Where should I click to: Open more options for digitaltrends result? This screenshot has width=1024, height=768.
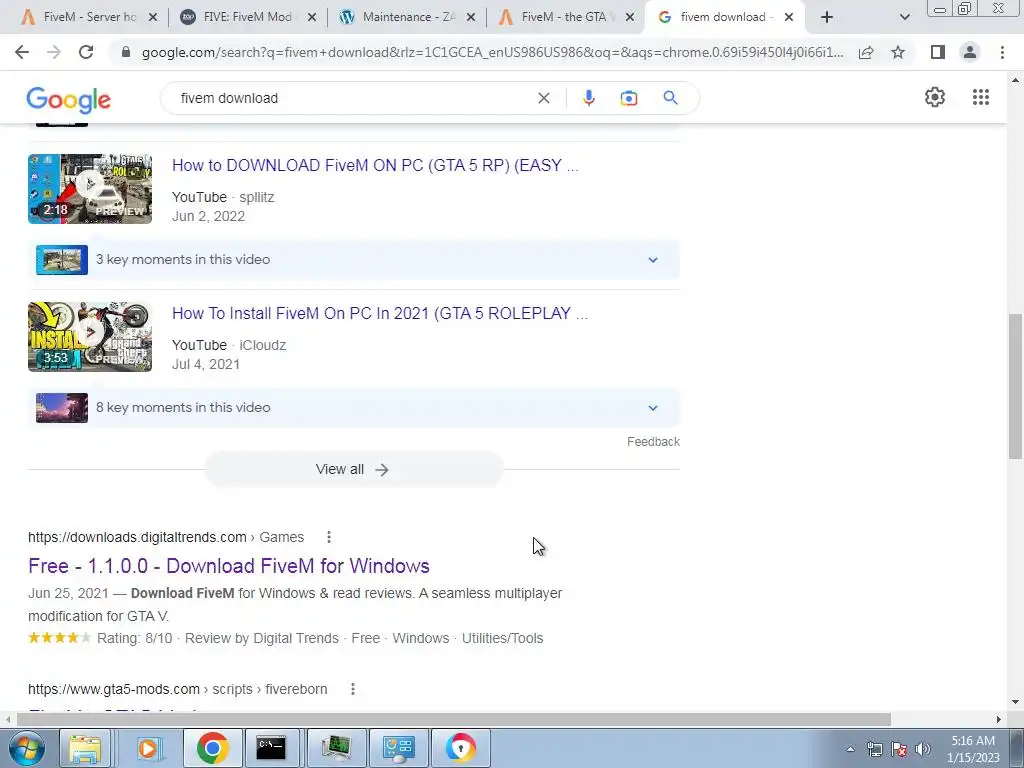pyautogui.click(x=328, y=537)
